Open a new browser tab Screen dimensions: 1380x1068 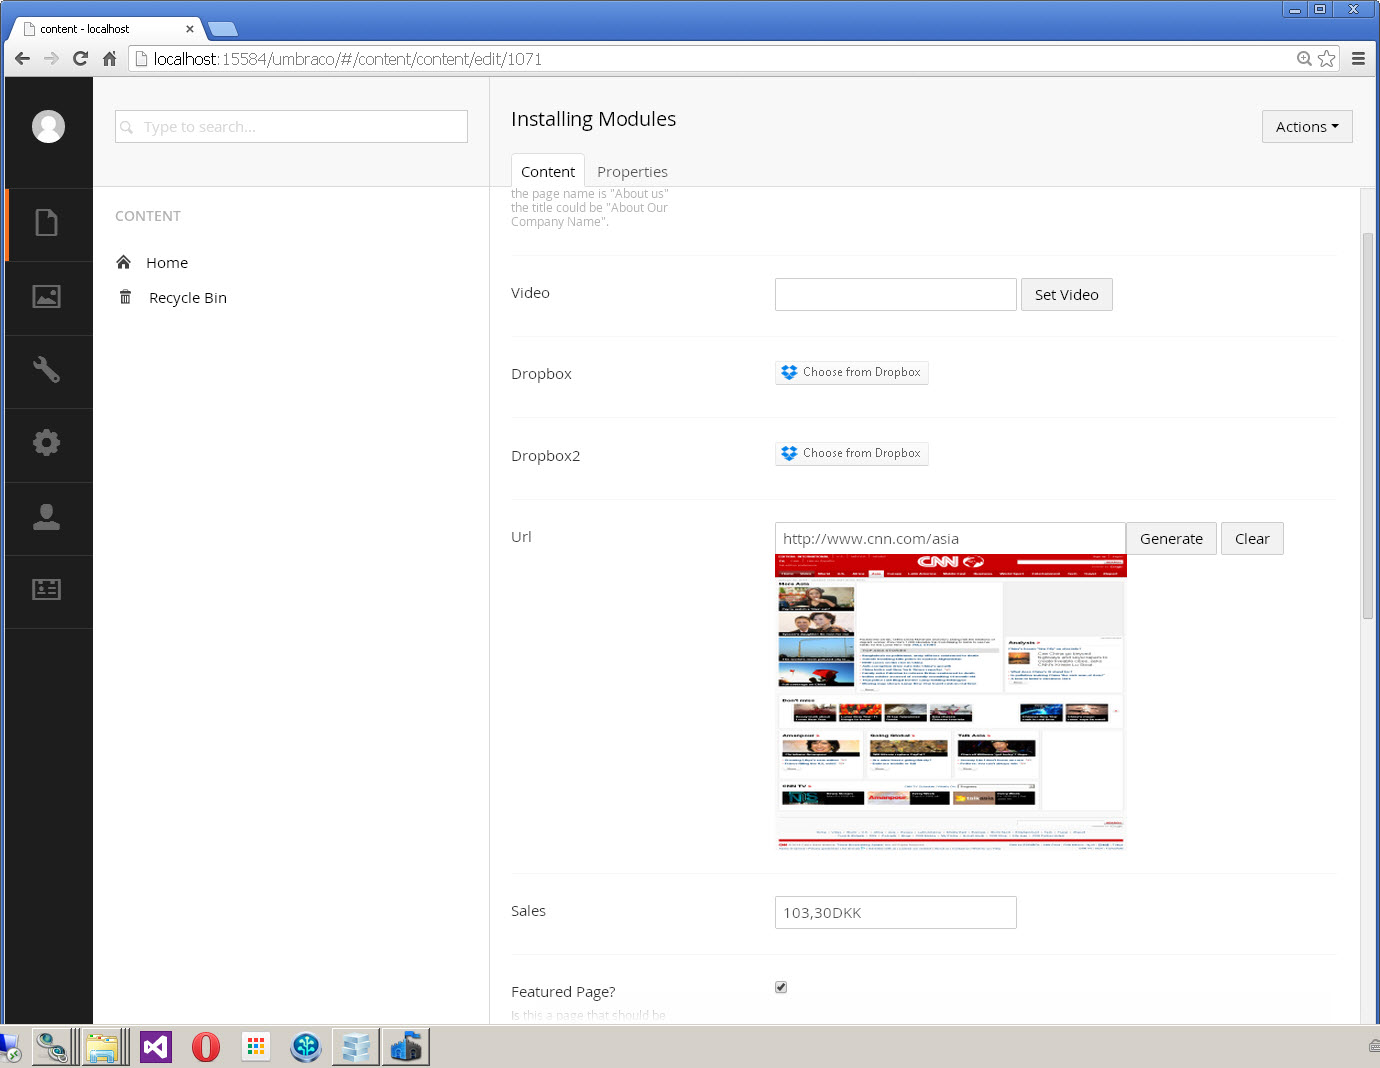pos(222,29)
